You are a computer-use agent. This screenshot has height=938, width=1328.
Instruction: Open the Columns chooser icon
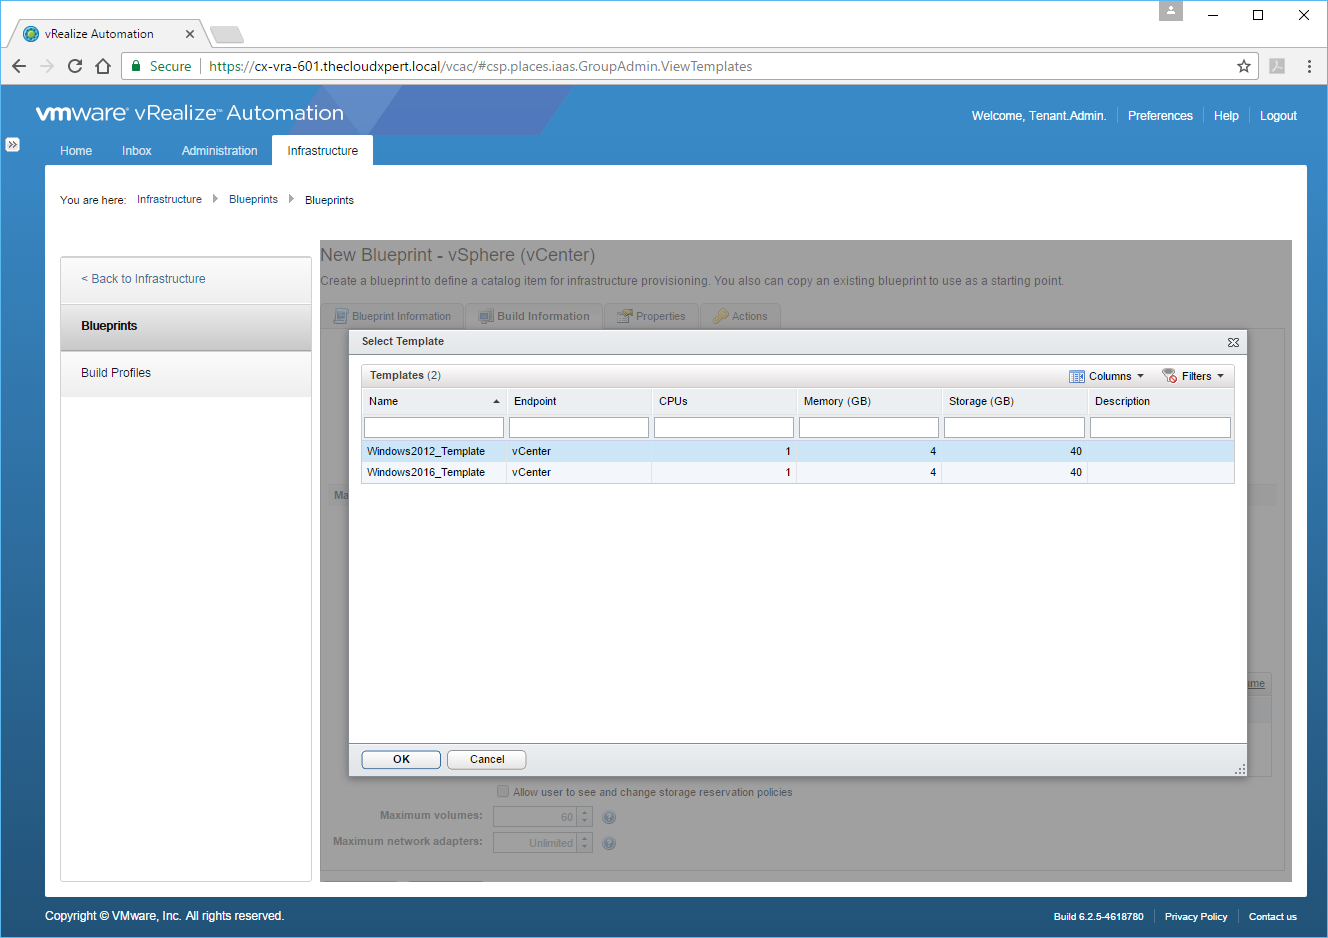1077,377
